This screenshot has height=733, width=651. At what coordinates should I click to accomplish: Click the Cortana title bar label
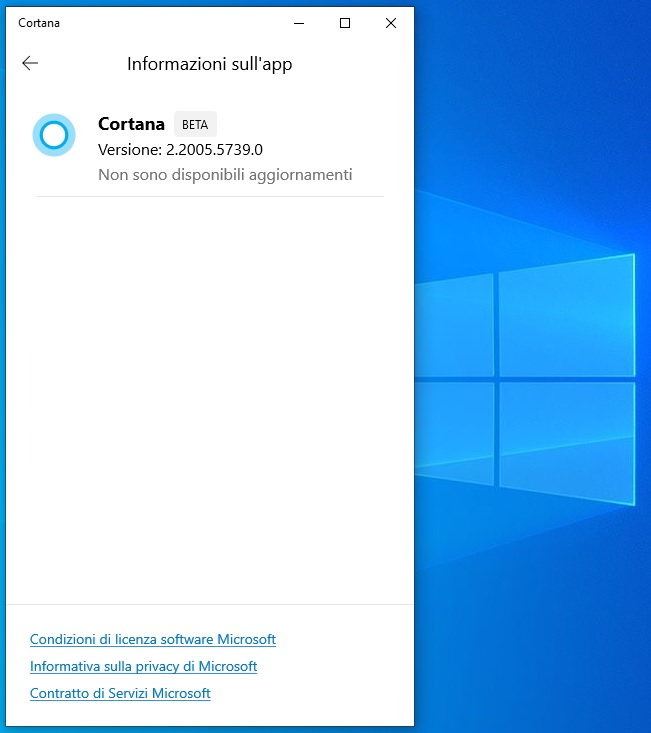[x=39, y=23]
